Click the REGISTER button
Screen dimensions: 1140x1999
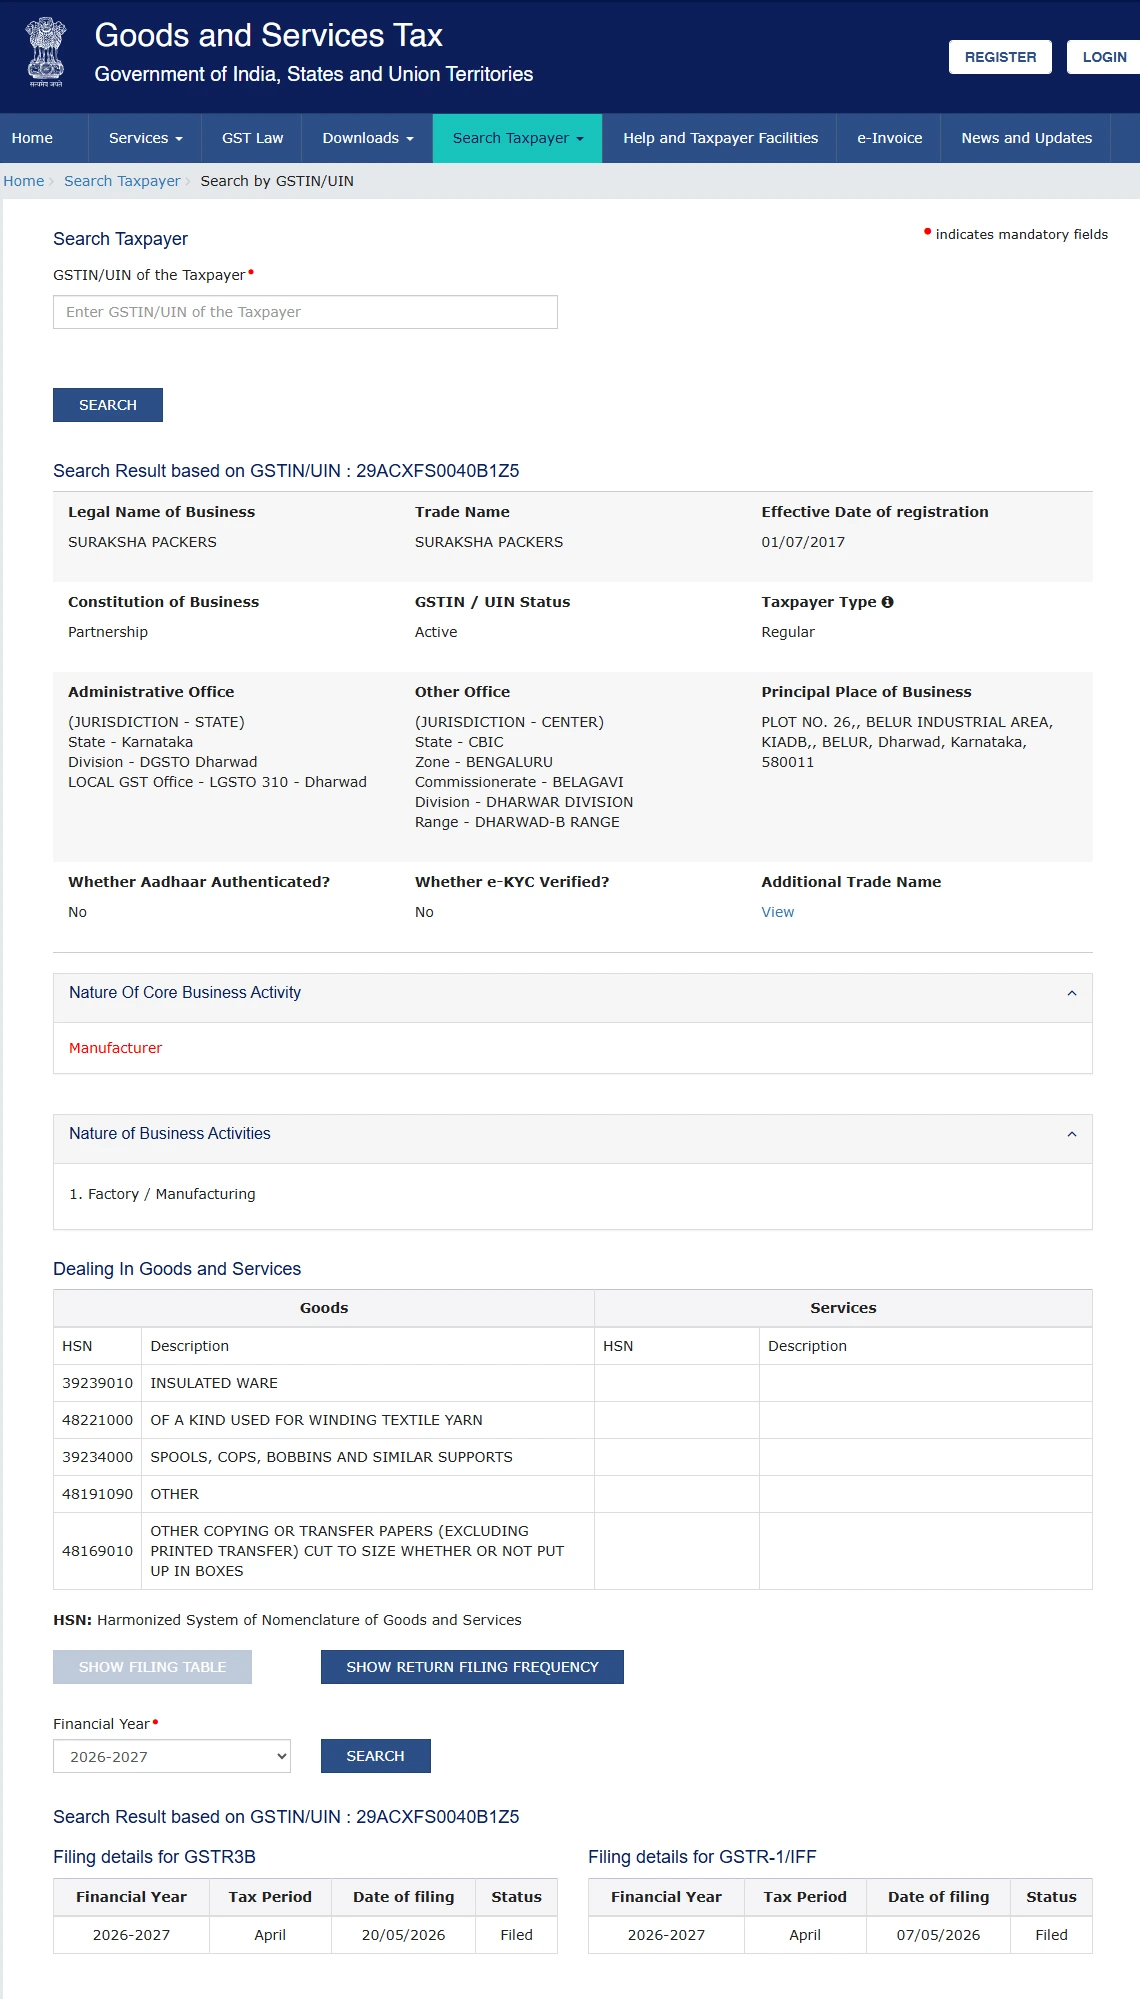pyautogui.click(x=1000, y=57)
